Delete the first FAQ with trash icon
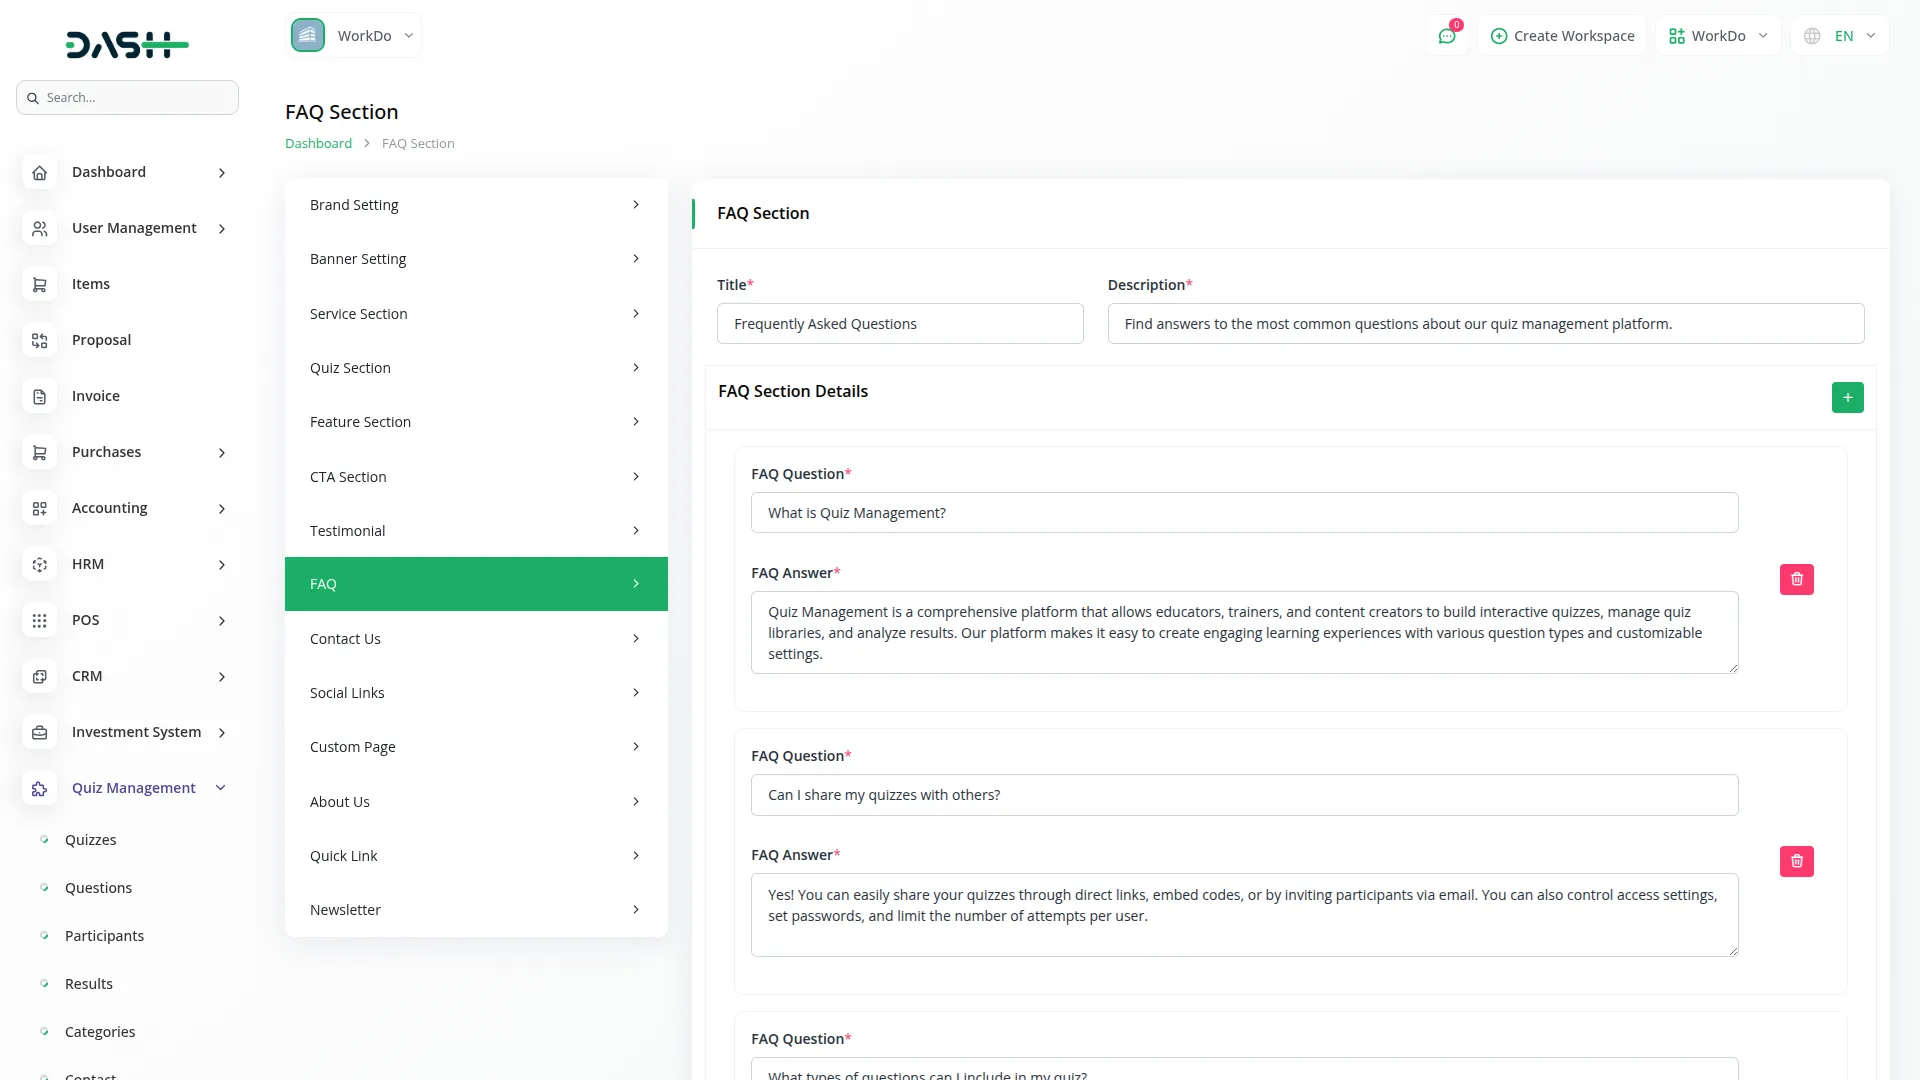 [1796, 579]
